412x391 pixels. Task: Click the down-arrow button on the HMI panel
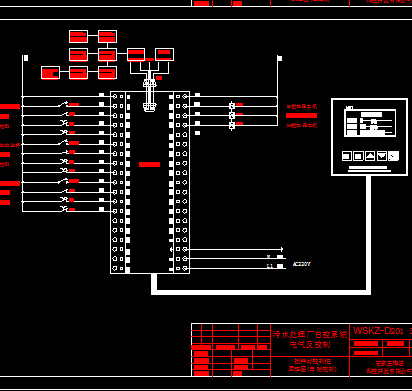point(382,156)
